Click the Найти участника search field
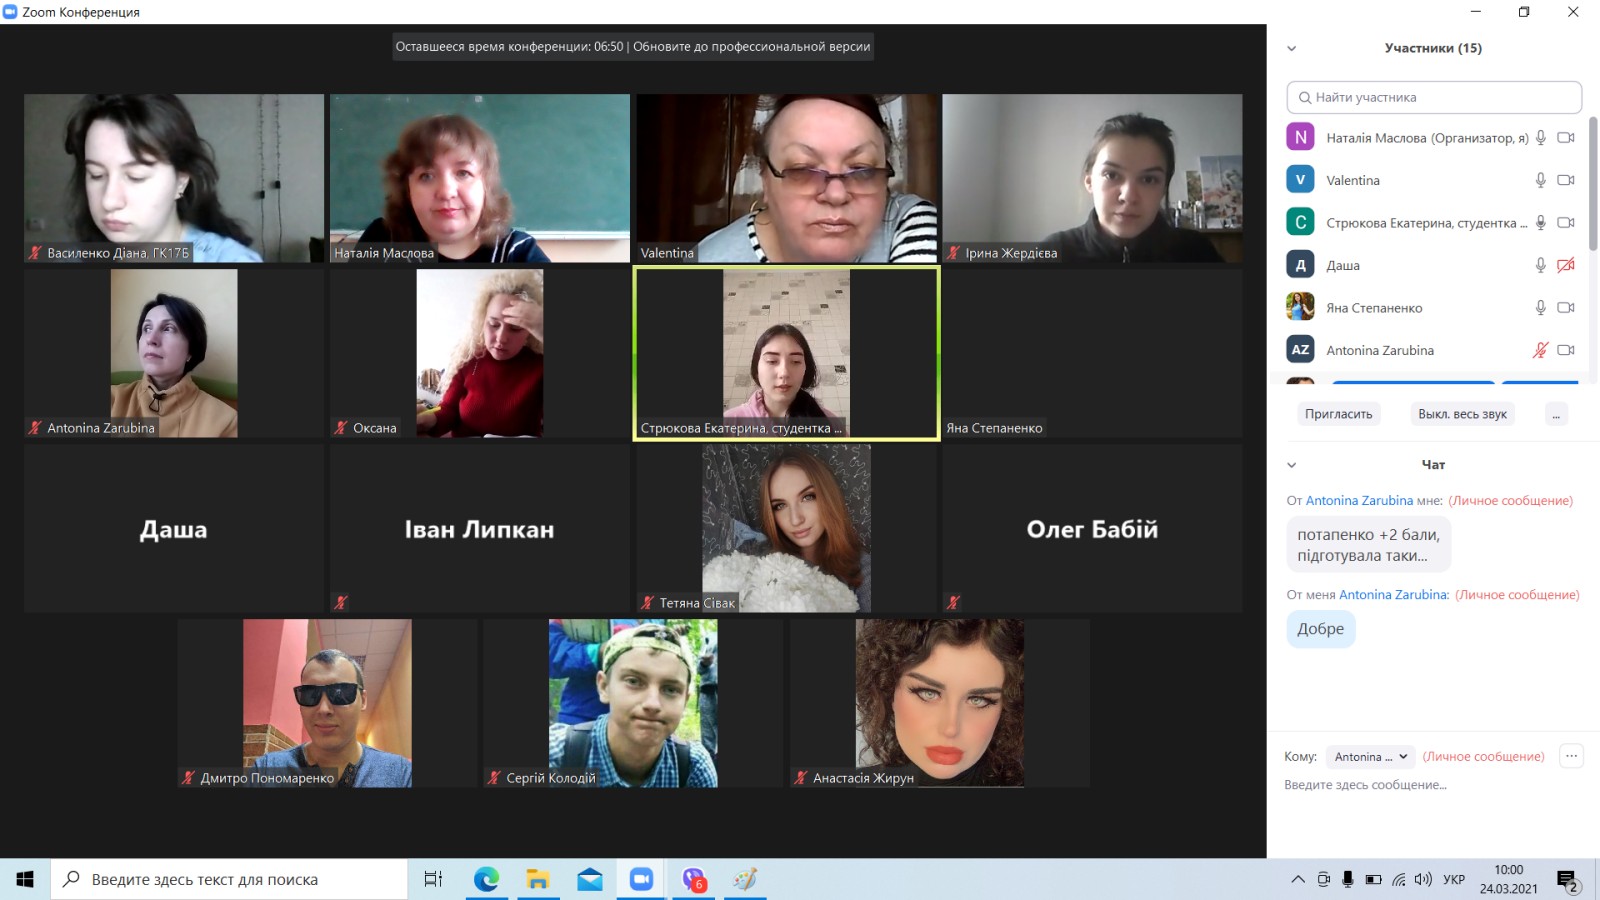The height and width of the screenshot is (900, 1600). click(1434, 97)
